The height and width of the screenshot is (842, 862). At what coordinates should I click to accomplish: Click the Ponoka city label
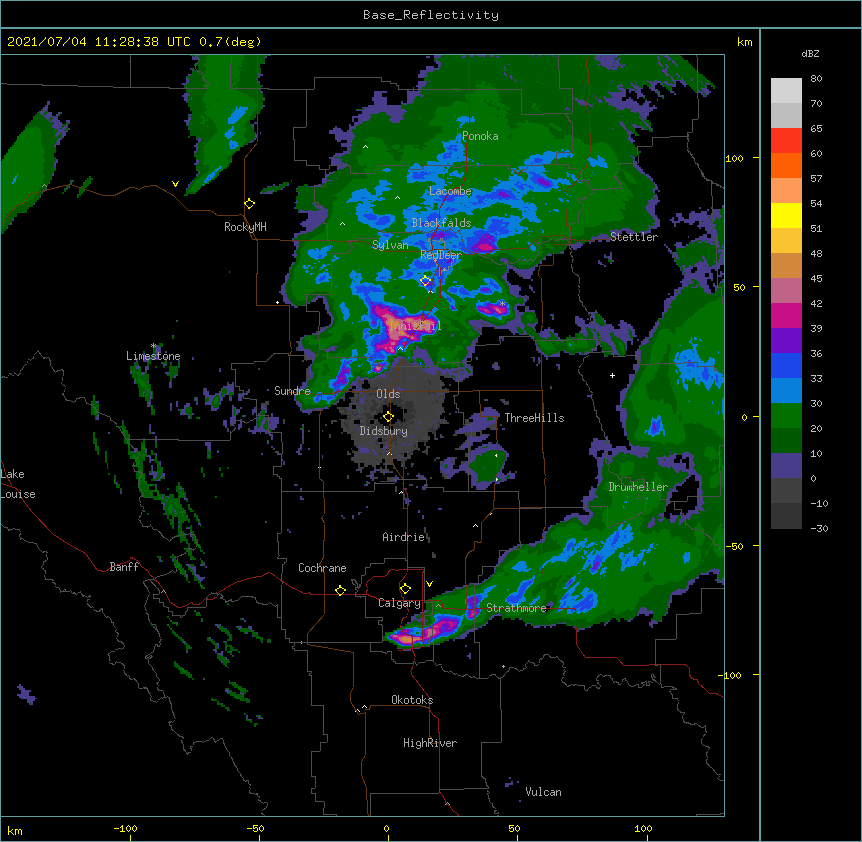coord(480,136)
